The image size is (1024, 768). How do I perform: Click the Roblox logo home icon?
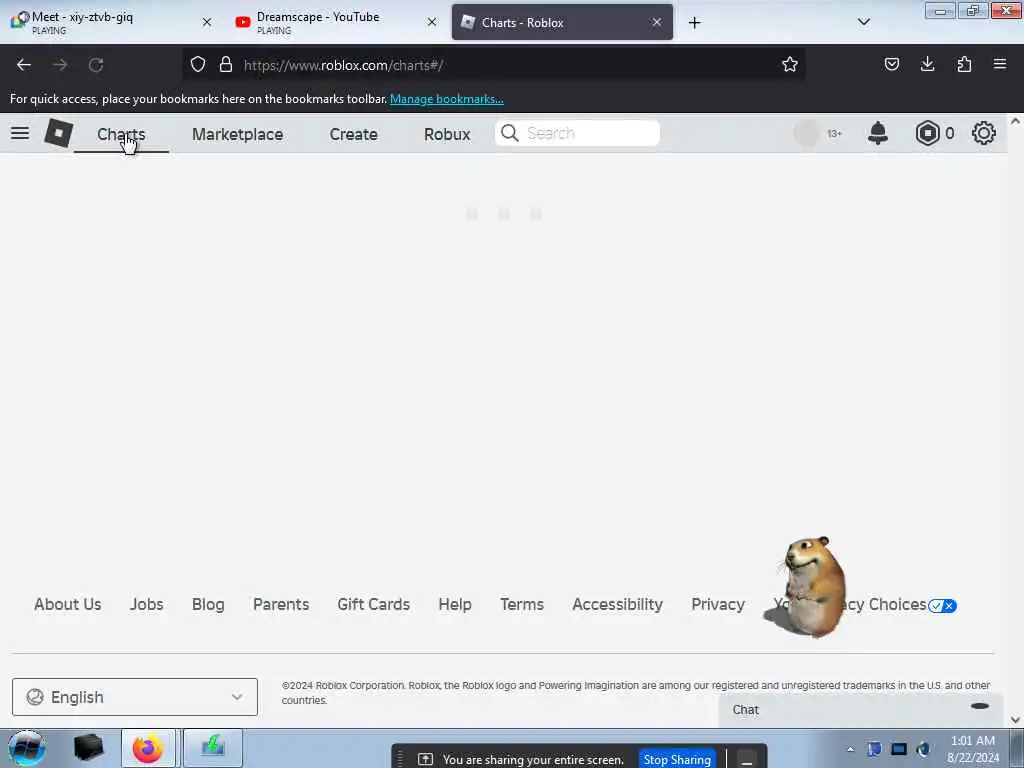coord(58,133)
